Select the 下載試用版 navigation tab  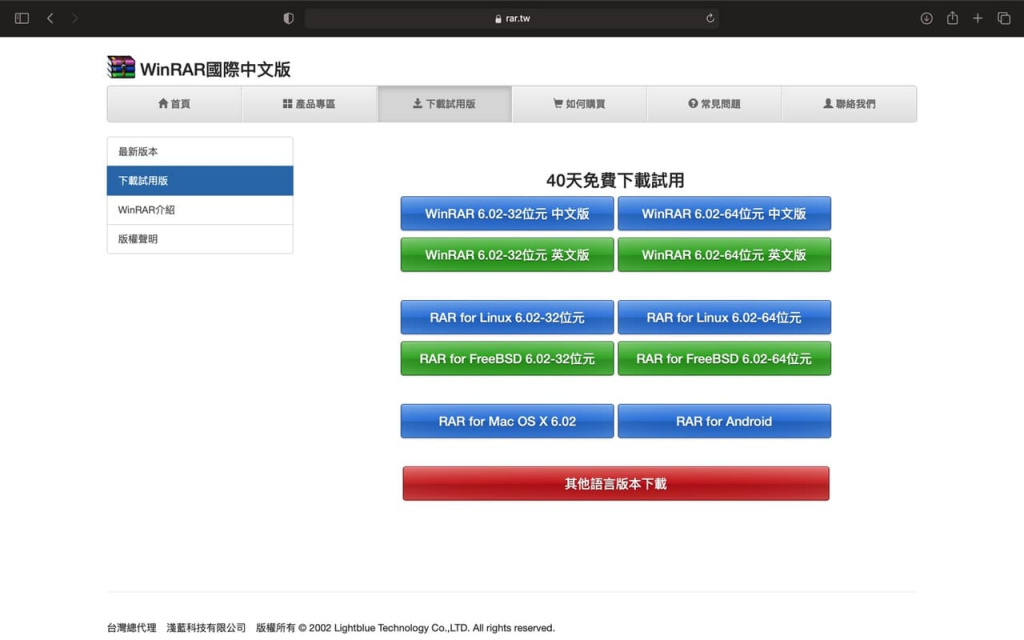(444, 104)
